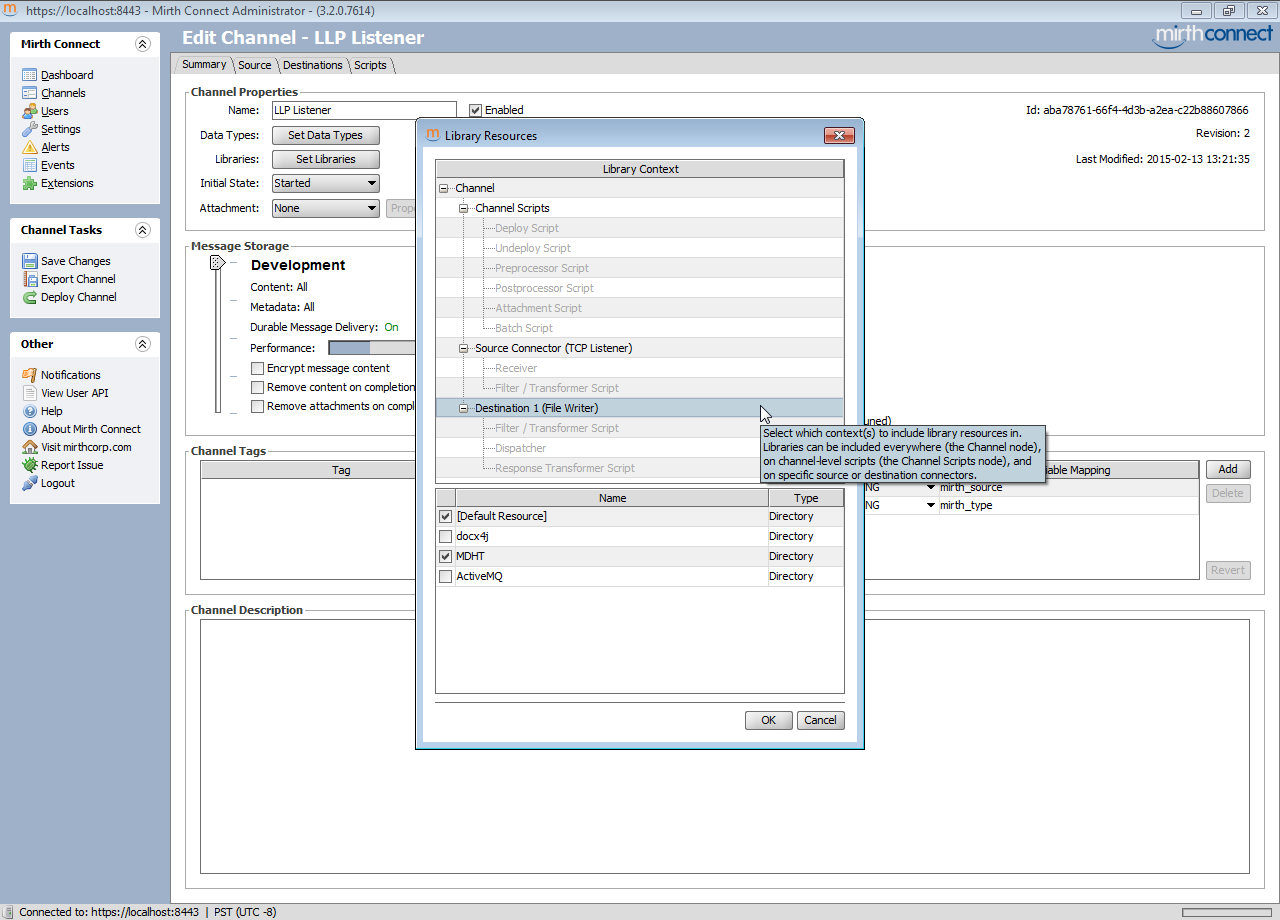The image size is (1280, 920).
Task: Click the Notifications icon
Action: pos(30,375)
